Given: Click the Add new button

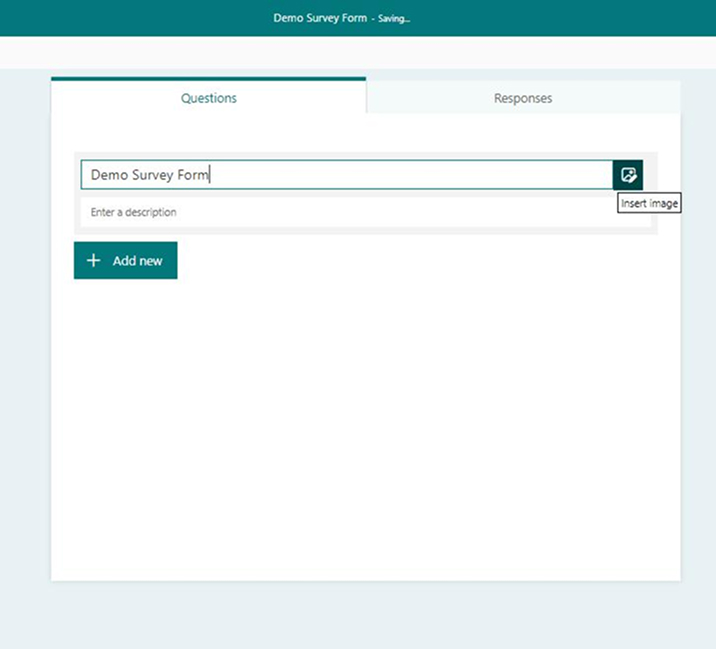Looking at the screenshot, I should click(126, 260).
